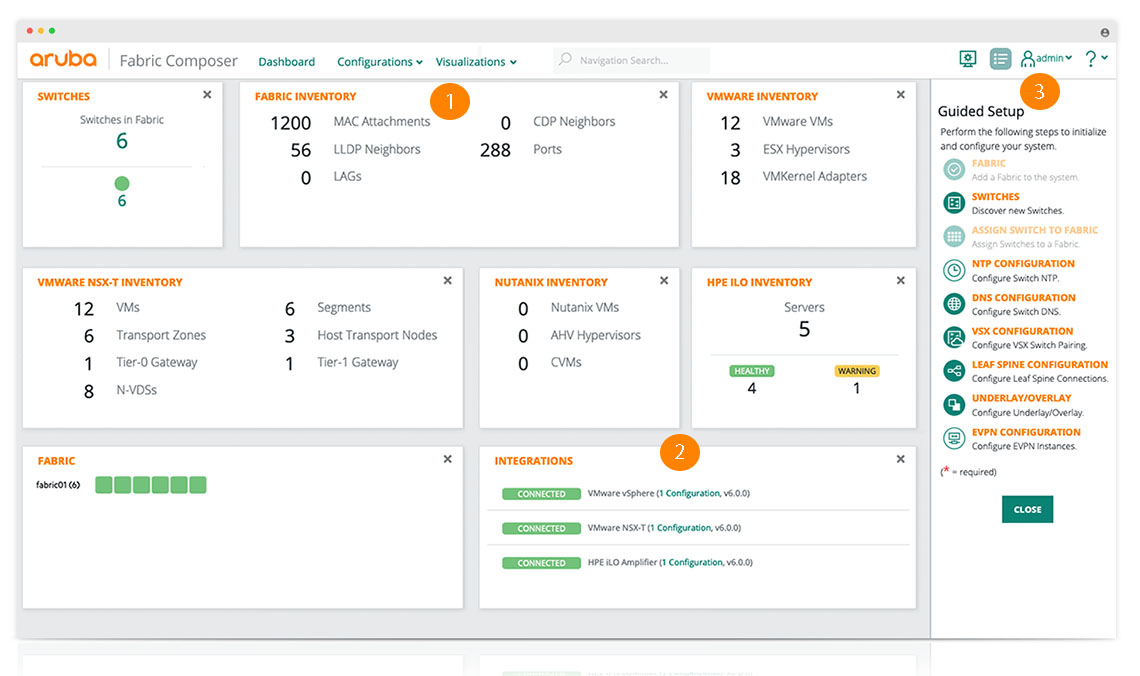The height and width of the screenshot is (676, 1140).
Task: Click the Ports count 288
Action: pyautogui.click(x=495, y=150)
